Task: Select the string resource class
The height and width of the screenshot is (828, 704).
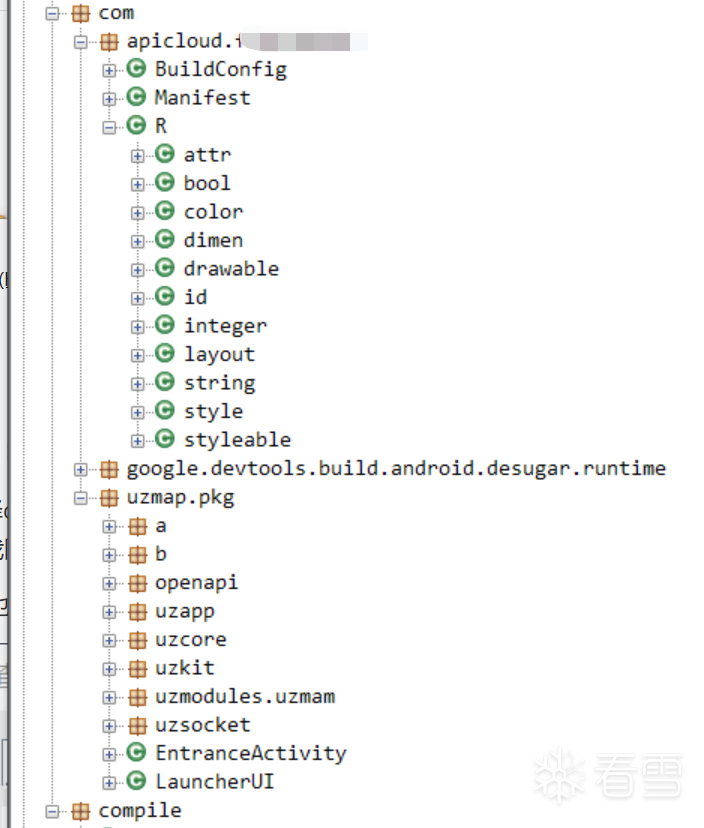Action: [219, 383]
